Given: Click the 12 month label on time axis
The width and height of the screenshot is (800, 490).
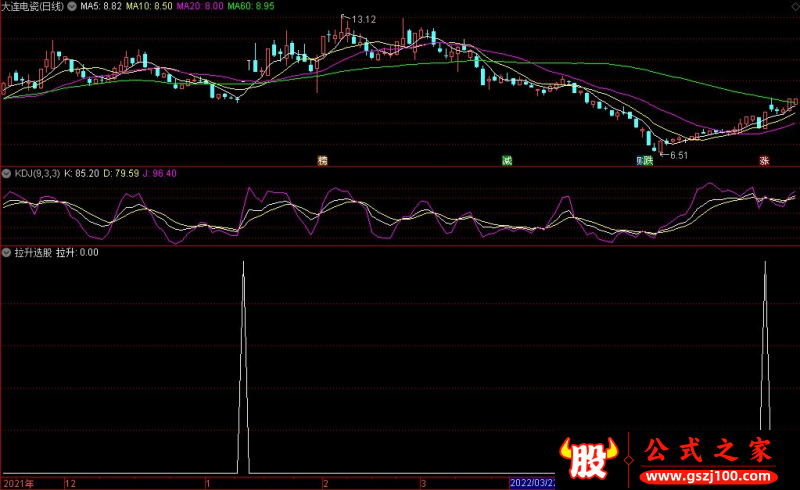Looking at the screenshot, I should point(70,483).
